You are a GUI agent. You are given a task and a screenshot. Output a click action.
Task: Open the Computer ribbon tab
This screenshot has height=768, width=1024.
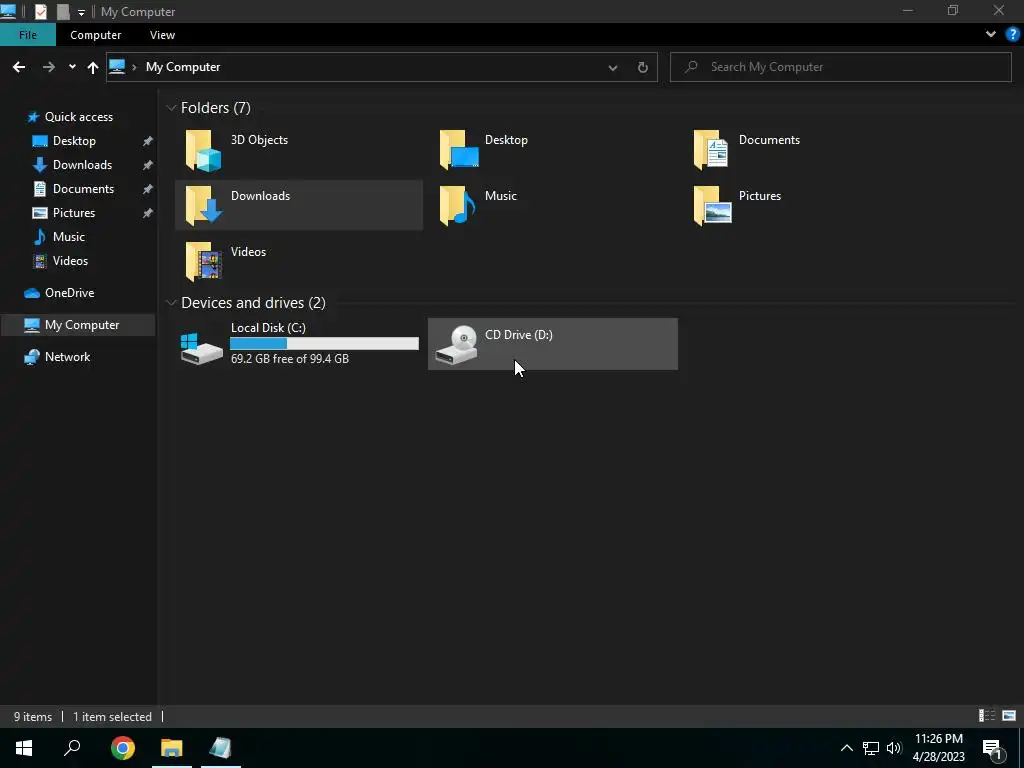pyautogui.click(x=95, y=35)
